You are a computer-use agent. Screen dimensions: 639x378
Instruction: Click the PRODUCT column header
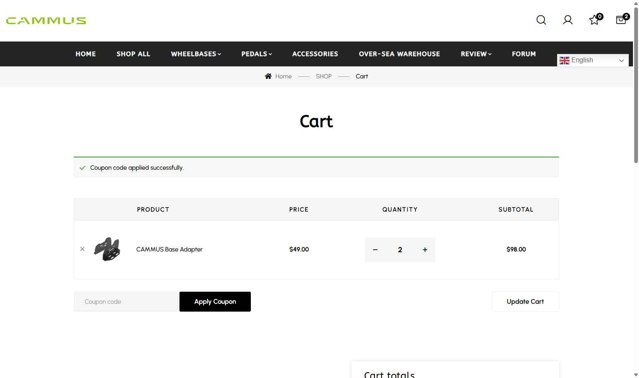153,209
